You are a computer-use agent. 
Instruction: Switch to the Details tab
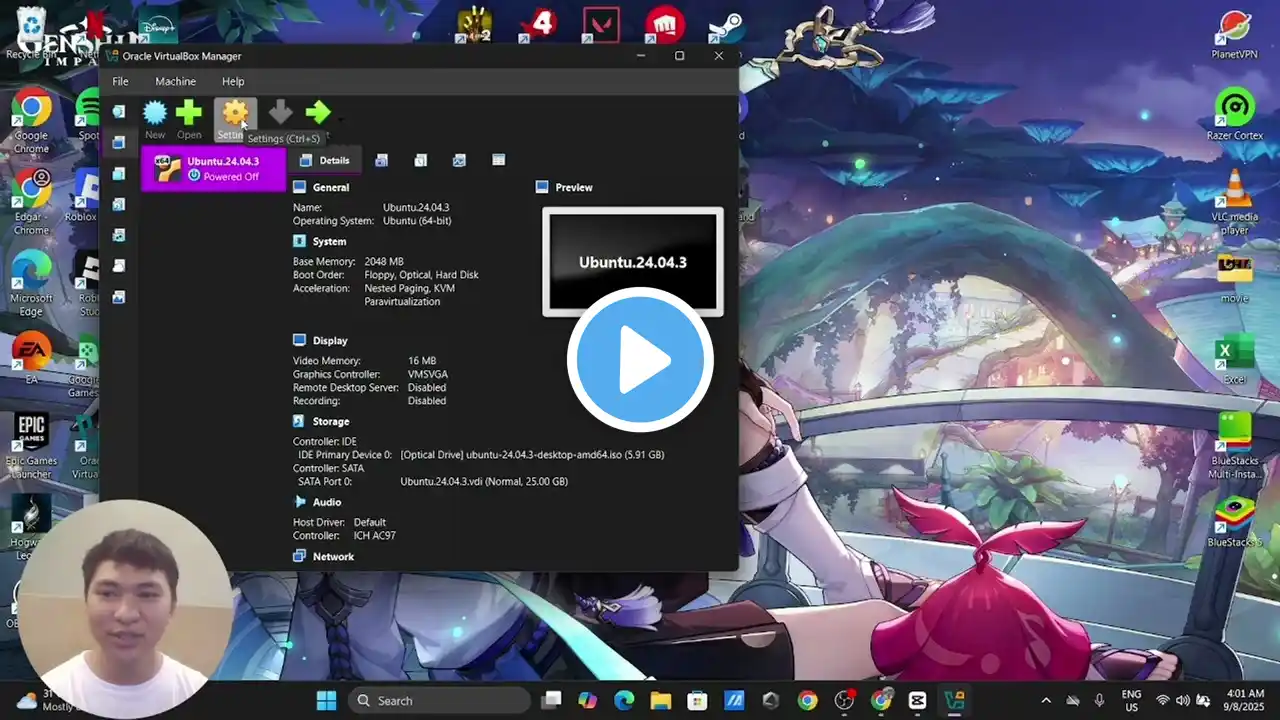(x=325, y=160)
